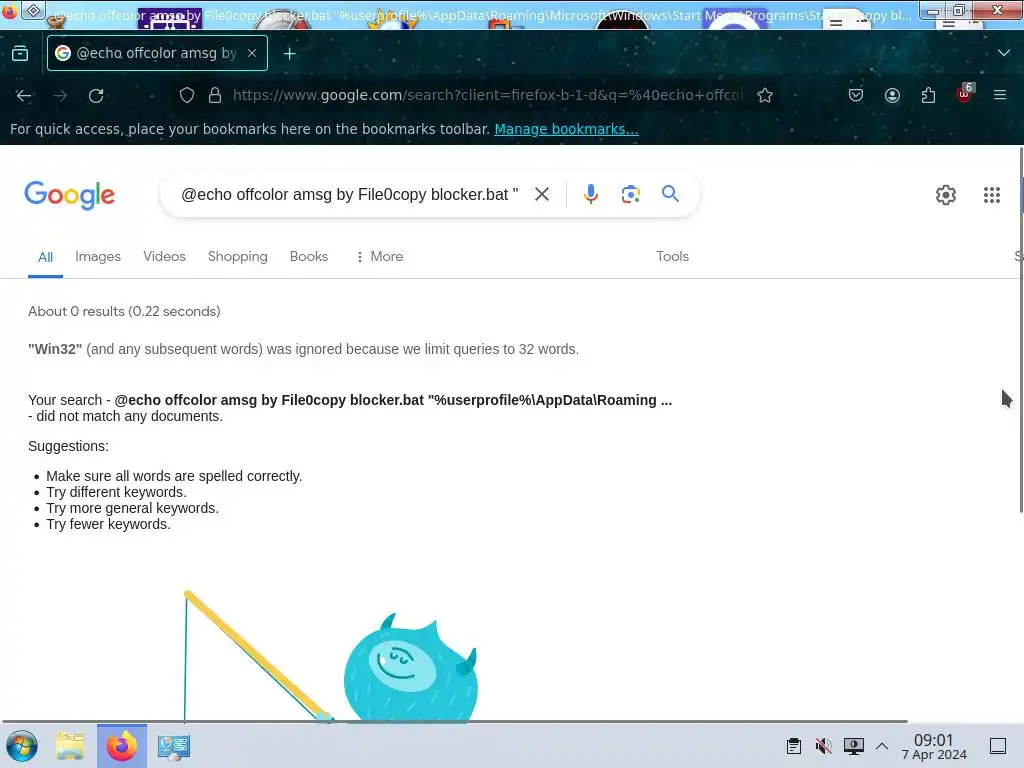Switch to Books results tab
Image resolution: width=1024 pixels, height=768 pixels.
point(309,257)
